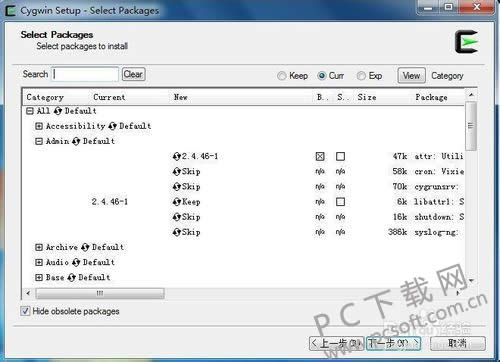
Task: Click cycle icon for Accessibility category
Action: [112, 126]
